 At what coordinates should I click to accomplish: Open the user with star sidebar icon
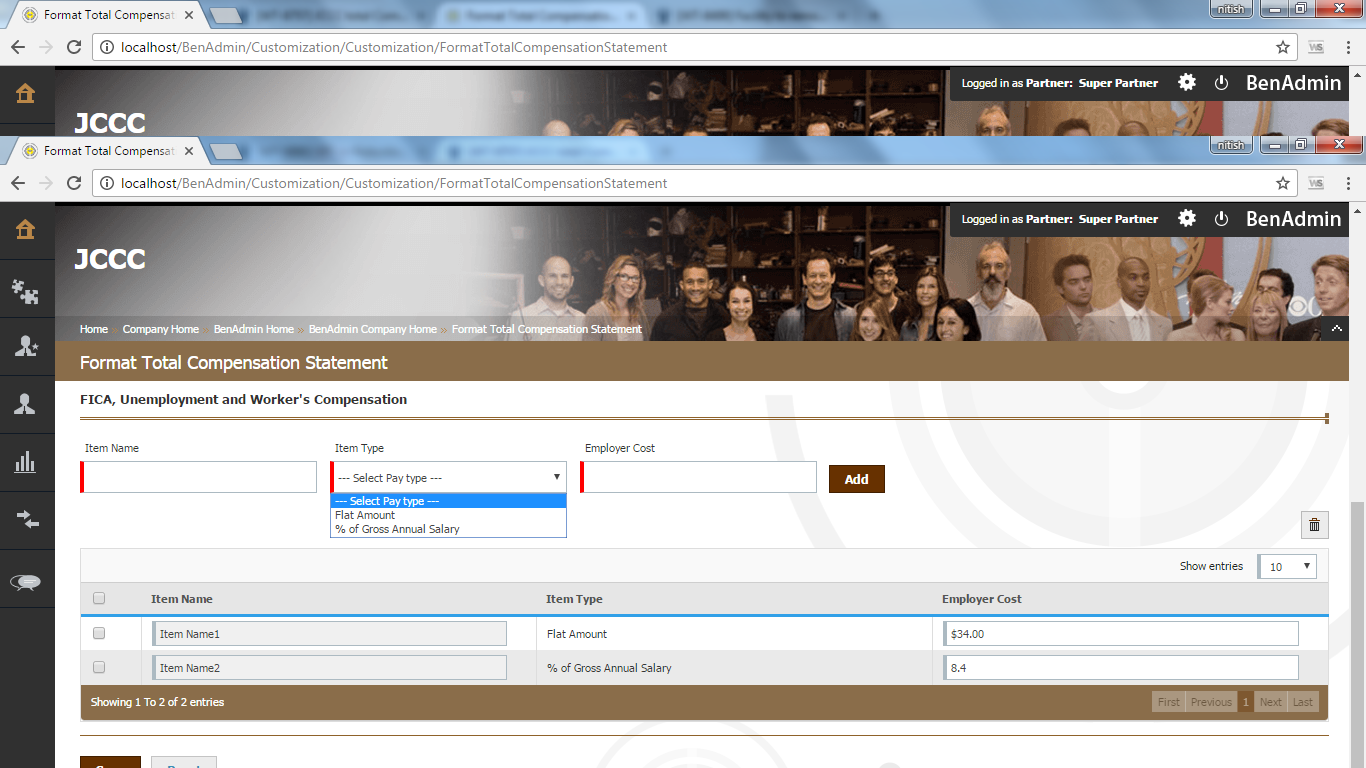pos(26,347)
